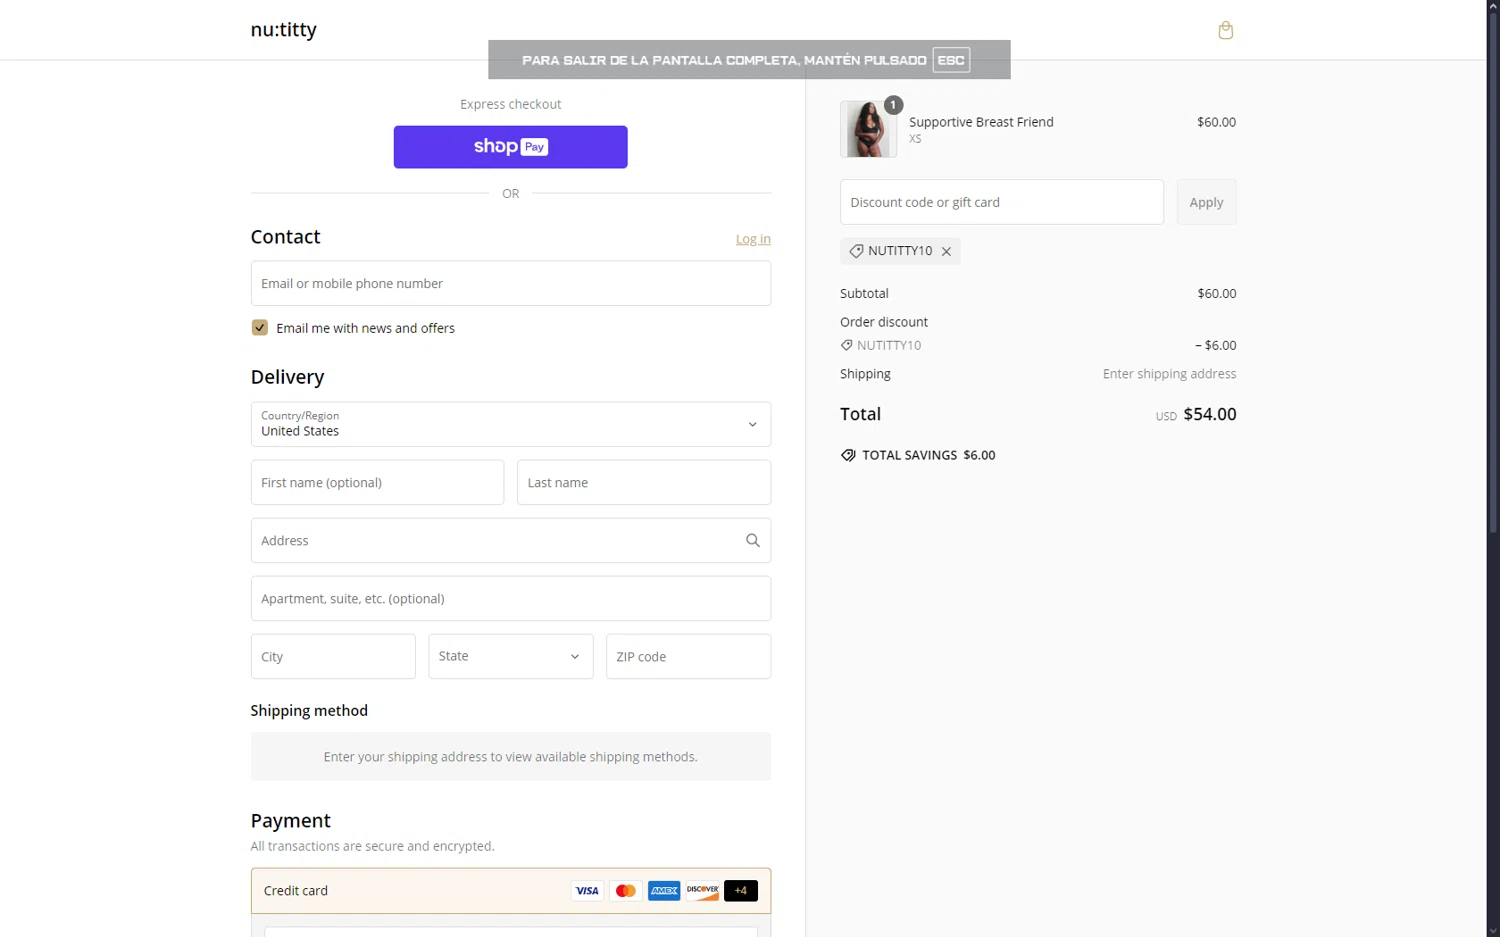Click the Mastercard icon
Viewport: 1500px width, 937px height.
[626, 890]
